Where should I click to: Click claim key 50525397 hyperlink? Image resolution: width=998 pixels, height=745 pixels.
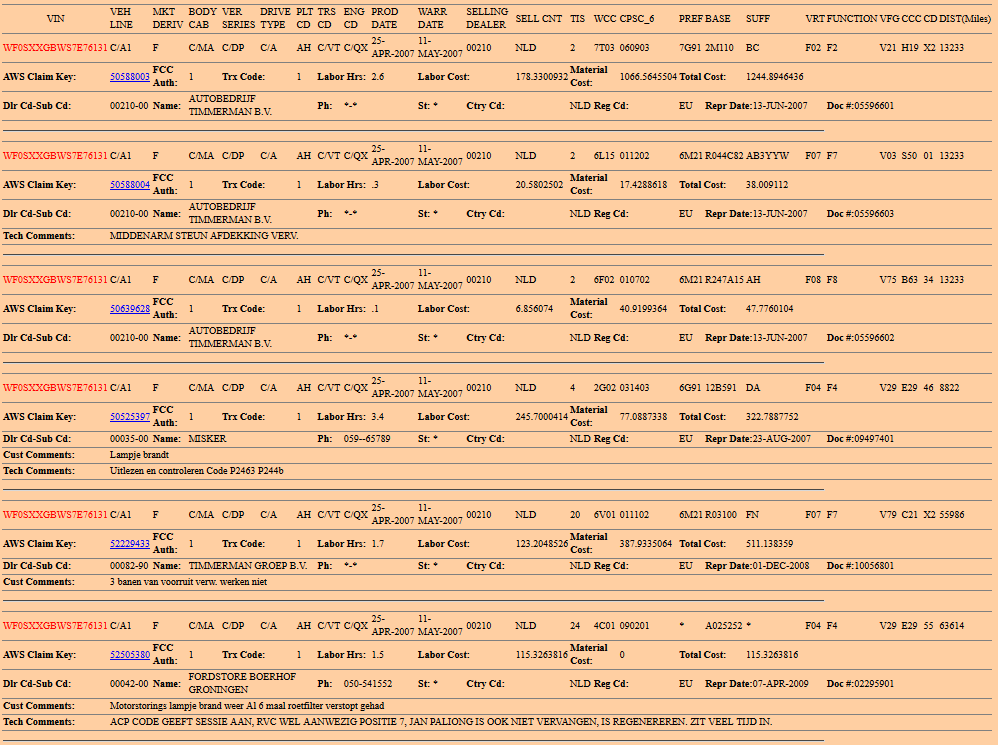pyautogui.click(x=130, y=417)
